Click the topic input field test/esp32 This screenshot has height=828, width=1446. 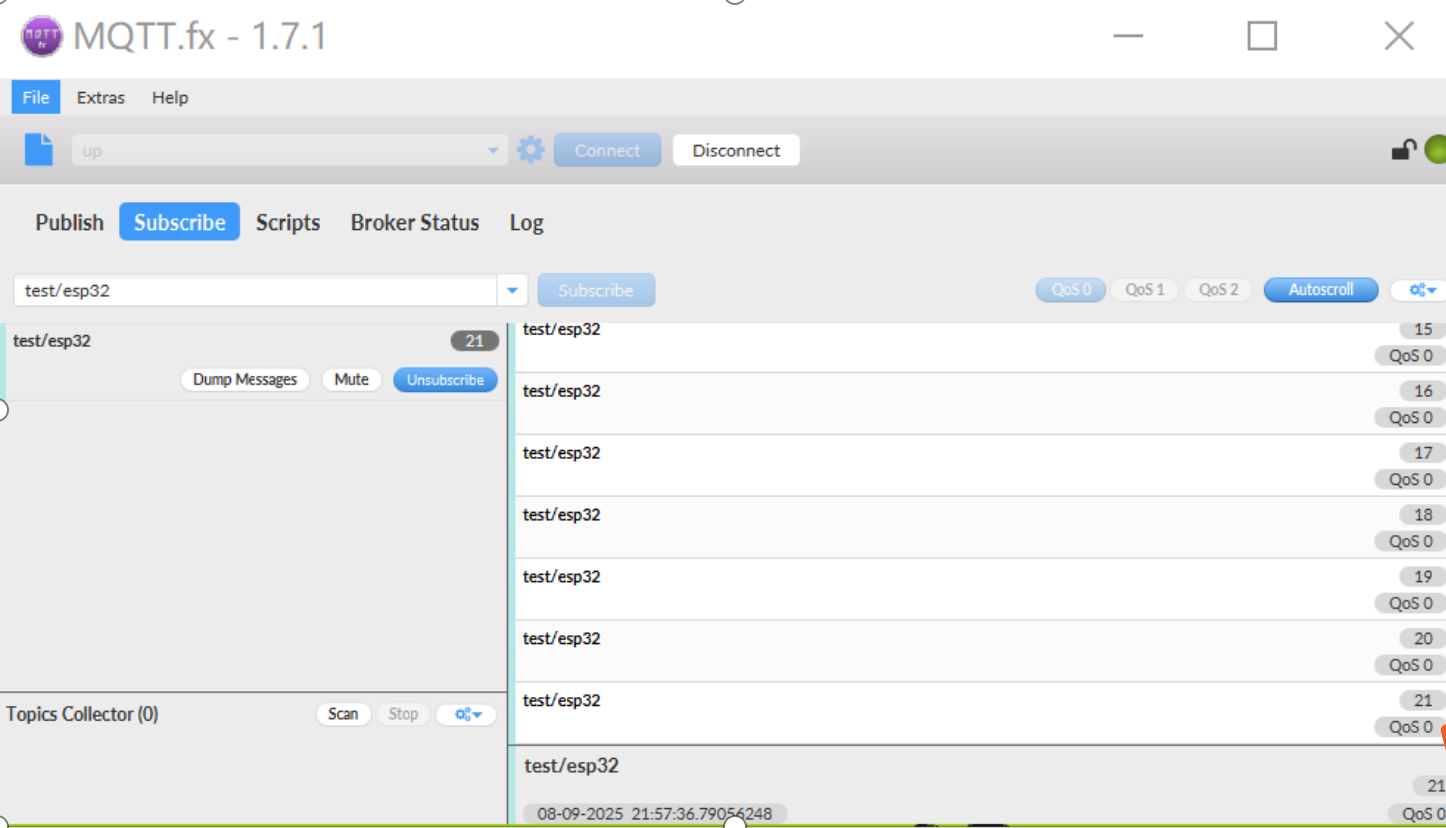(x=255, y=291)
